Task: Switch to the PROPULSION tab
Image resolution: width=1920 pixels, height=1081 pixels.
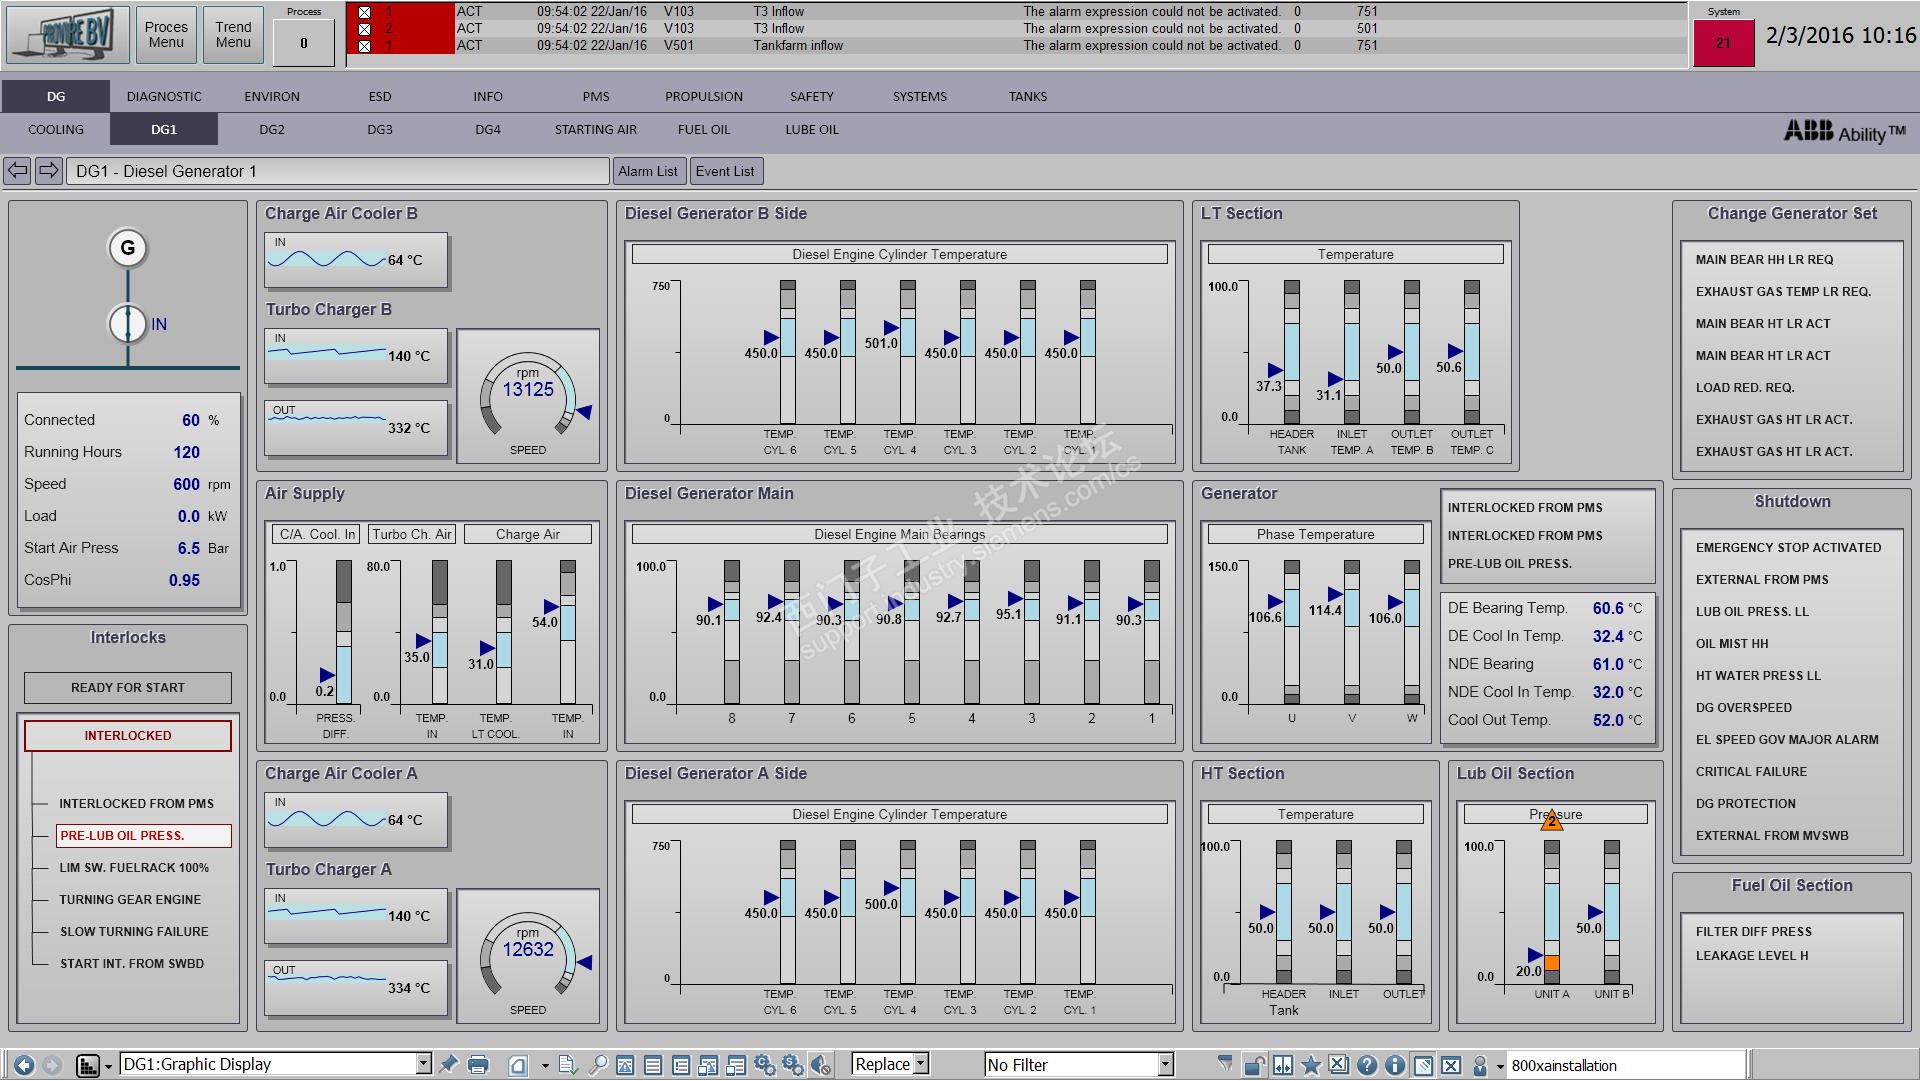Action: (x=703, y=97)
